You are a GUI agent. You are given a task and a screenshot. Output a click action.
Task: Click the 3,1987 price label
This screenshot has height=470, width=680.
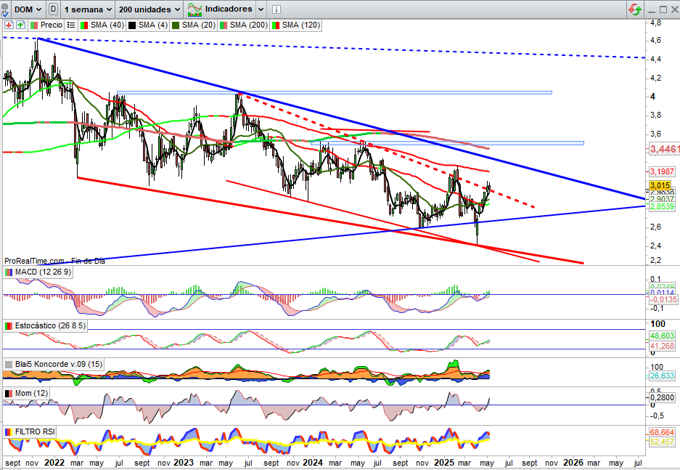tap(662, 172)
